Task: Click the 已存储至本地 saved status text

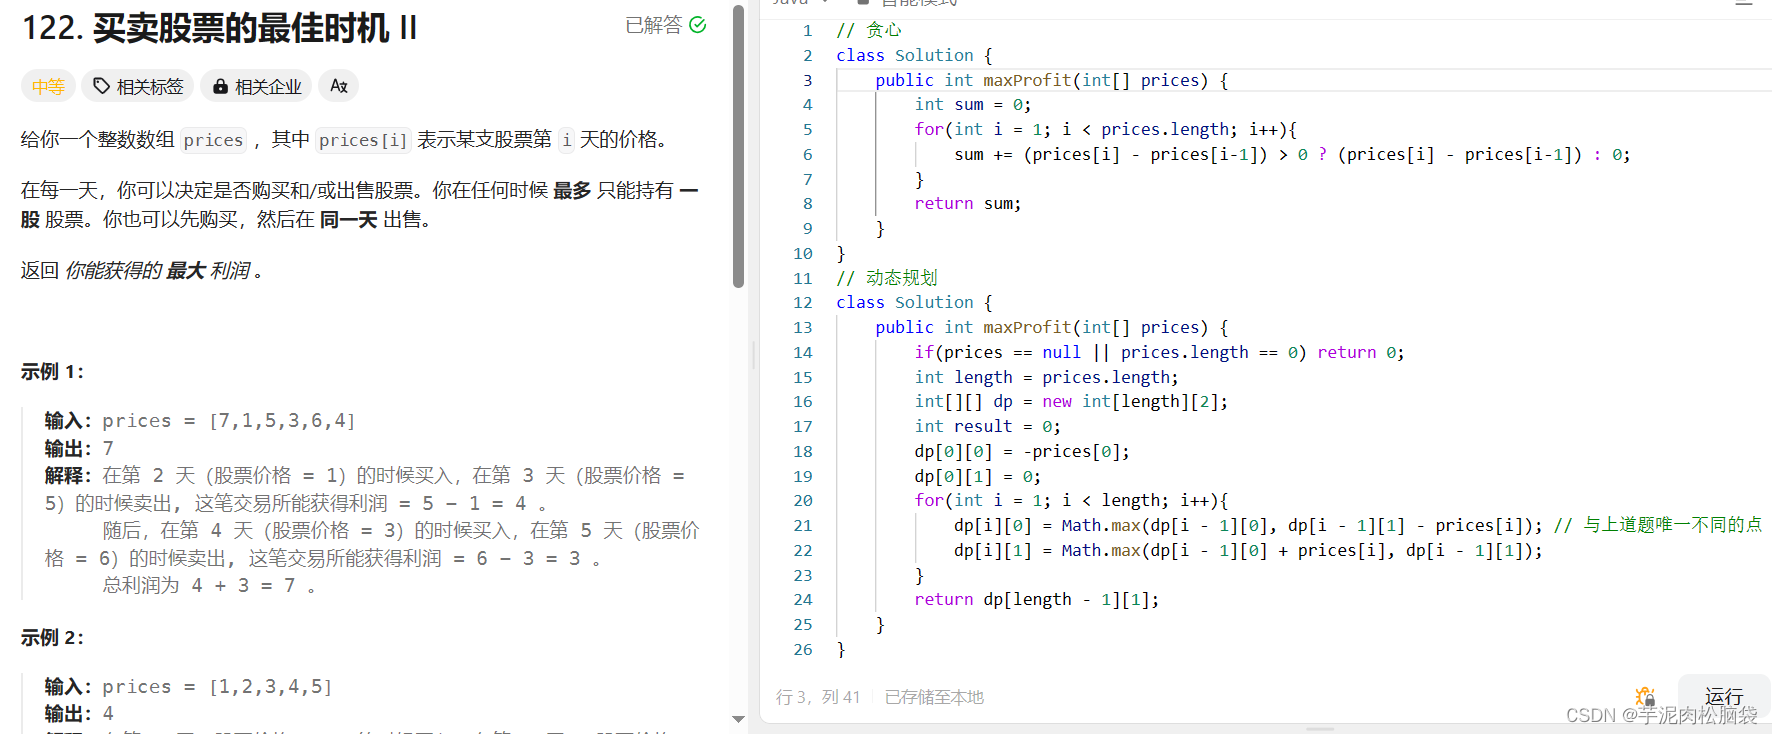Action: 934,697
